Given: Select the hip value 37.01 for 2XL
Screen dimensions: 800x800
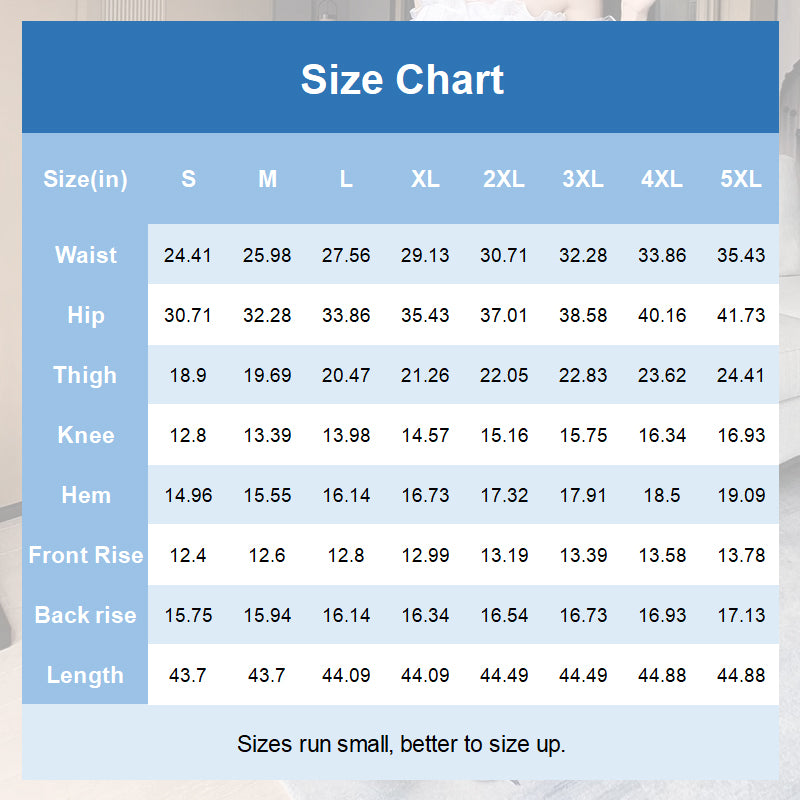Looking at the screenshot, I should [504, 315].
